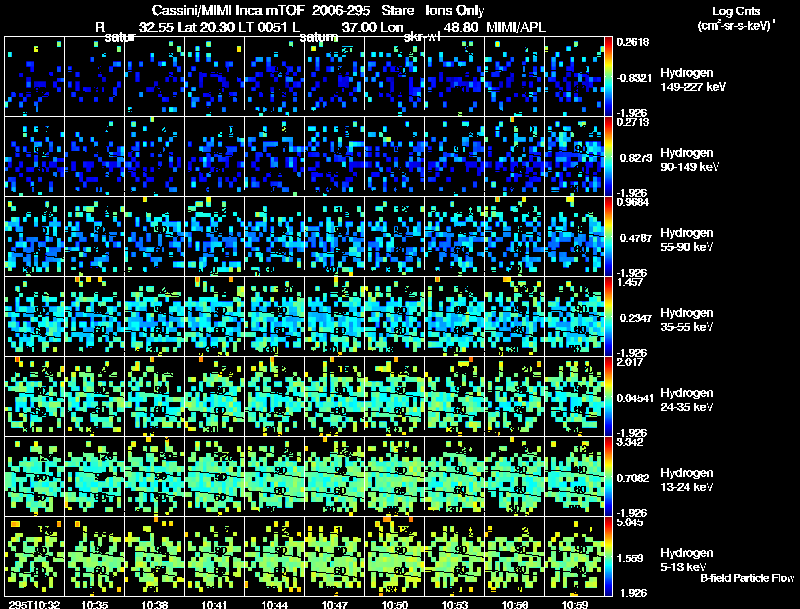Screen dimensions: 800x609
Task: Click the 2.017 colorbar value
Action: 630,362
